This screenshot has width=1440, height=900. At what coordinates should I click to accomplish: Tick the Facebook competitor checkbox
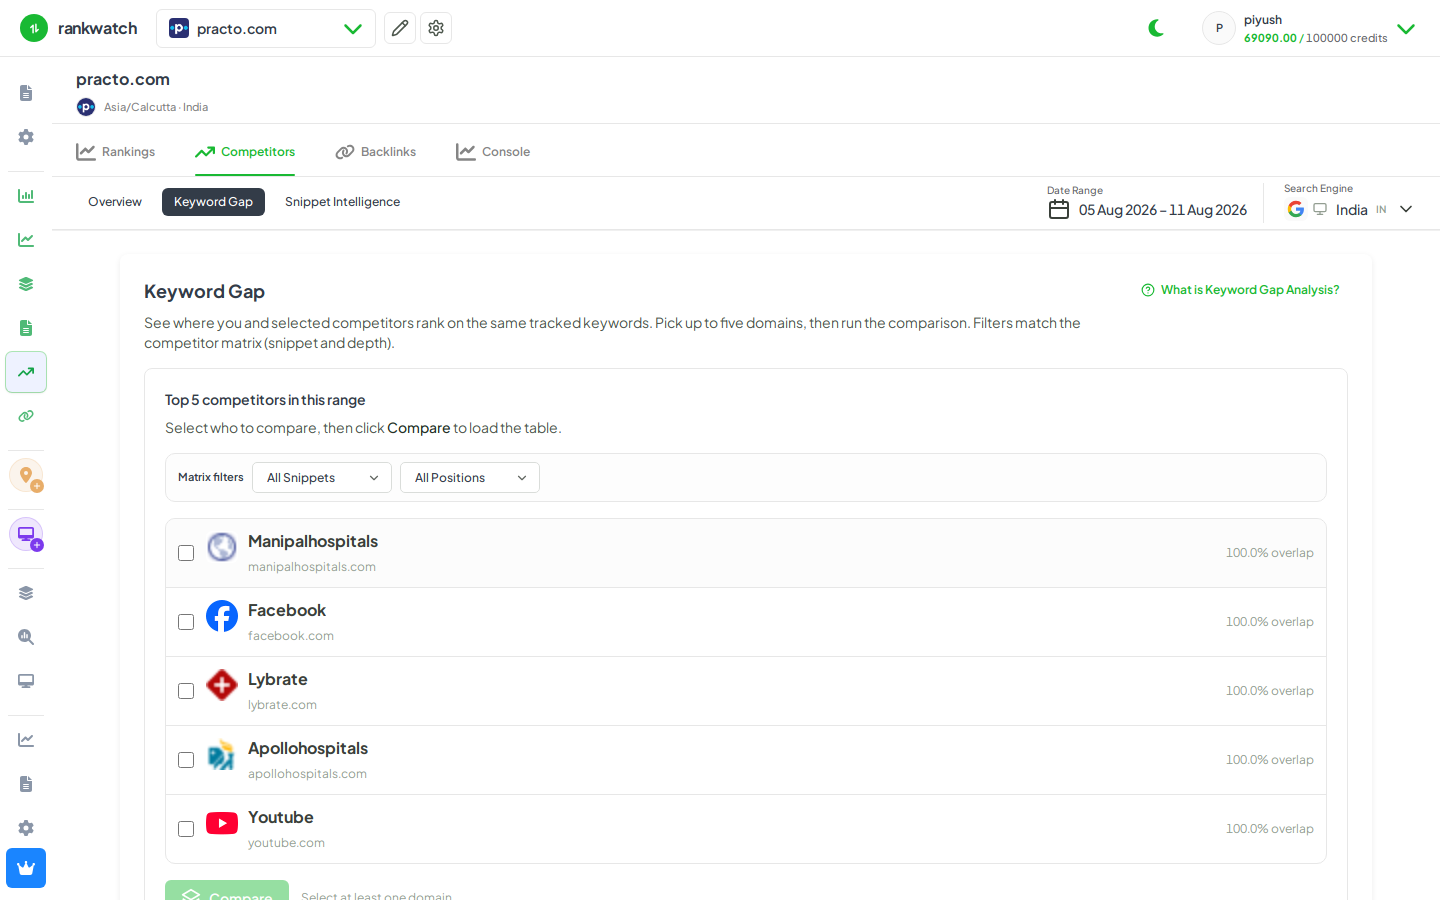click(186, 622)
